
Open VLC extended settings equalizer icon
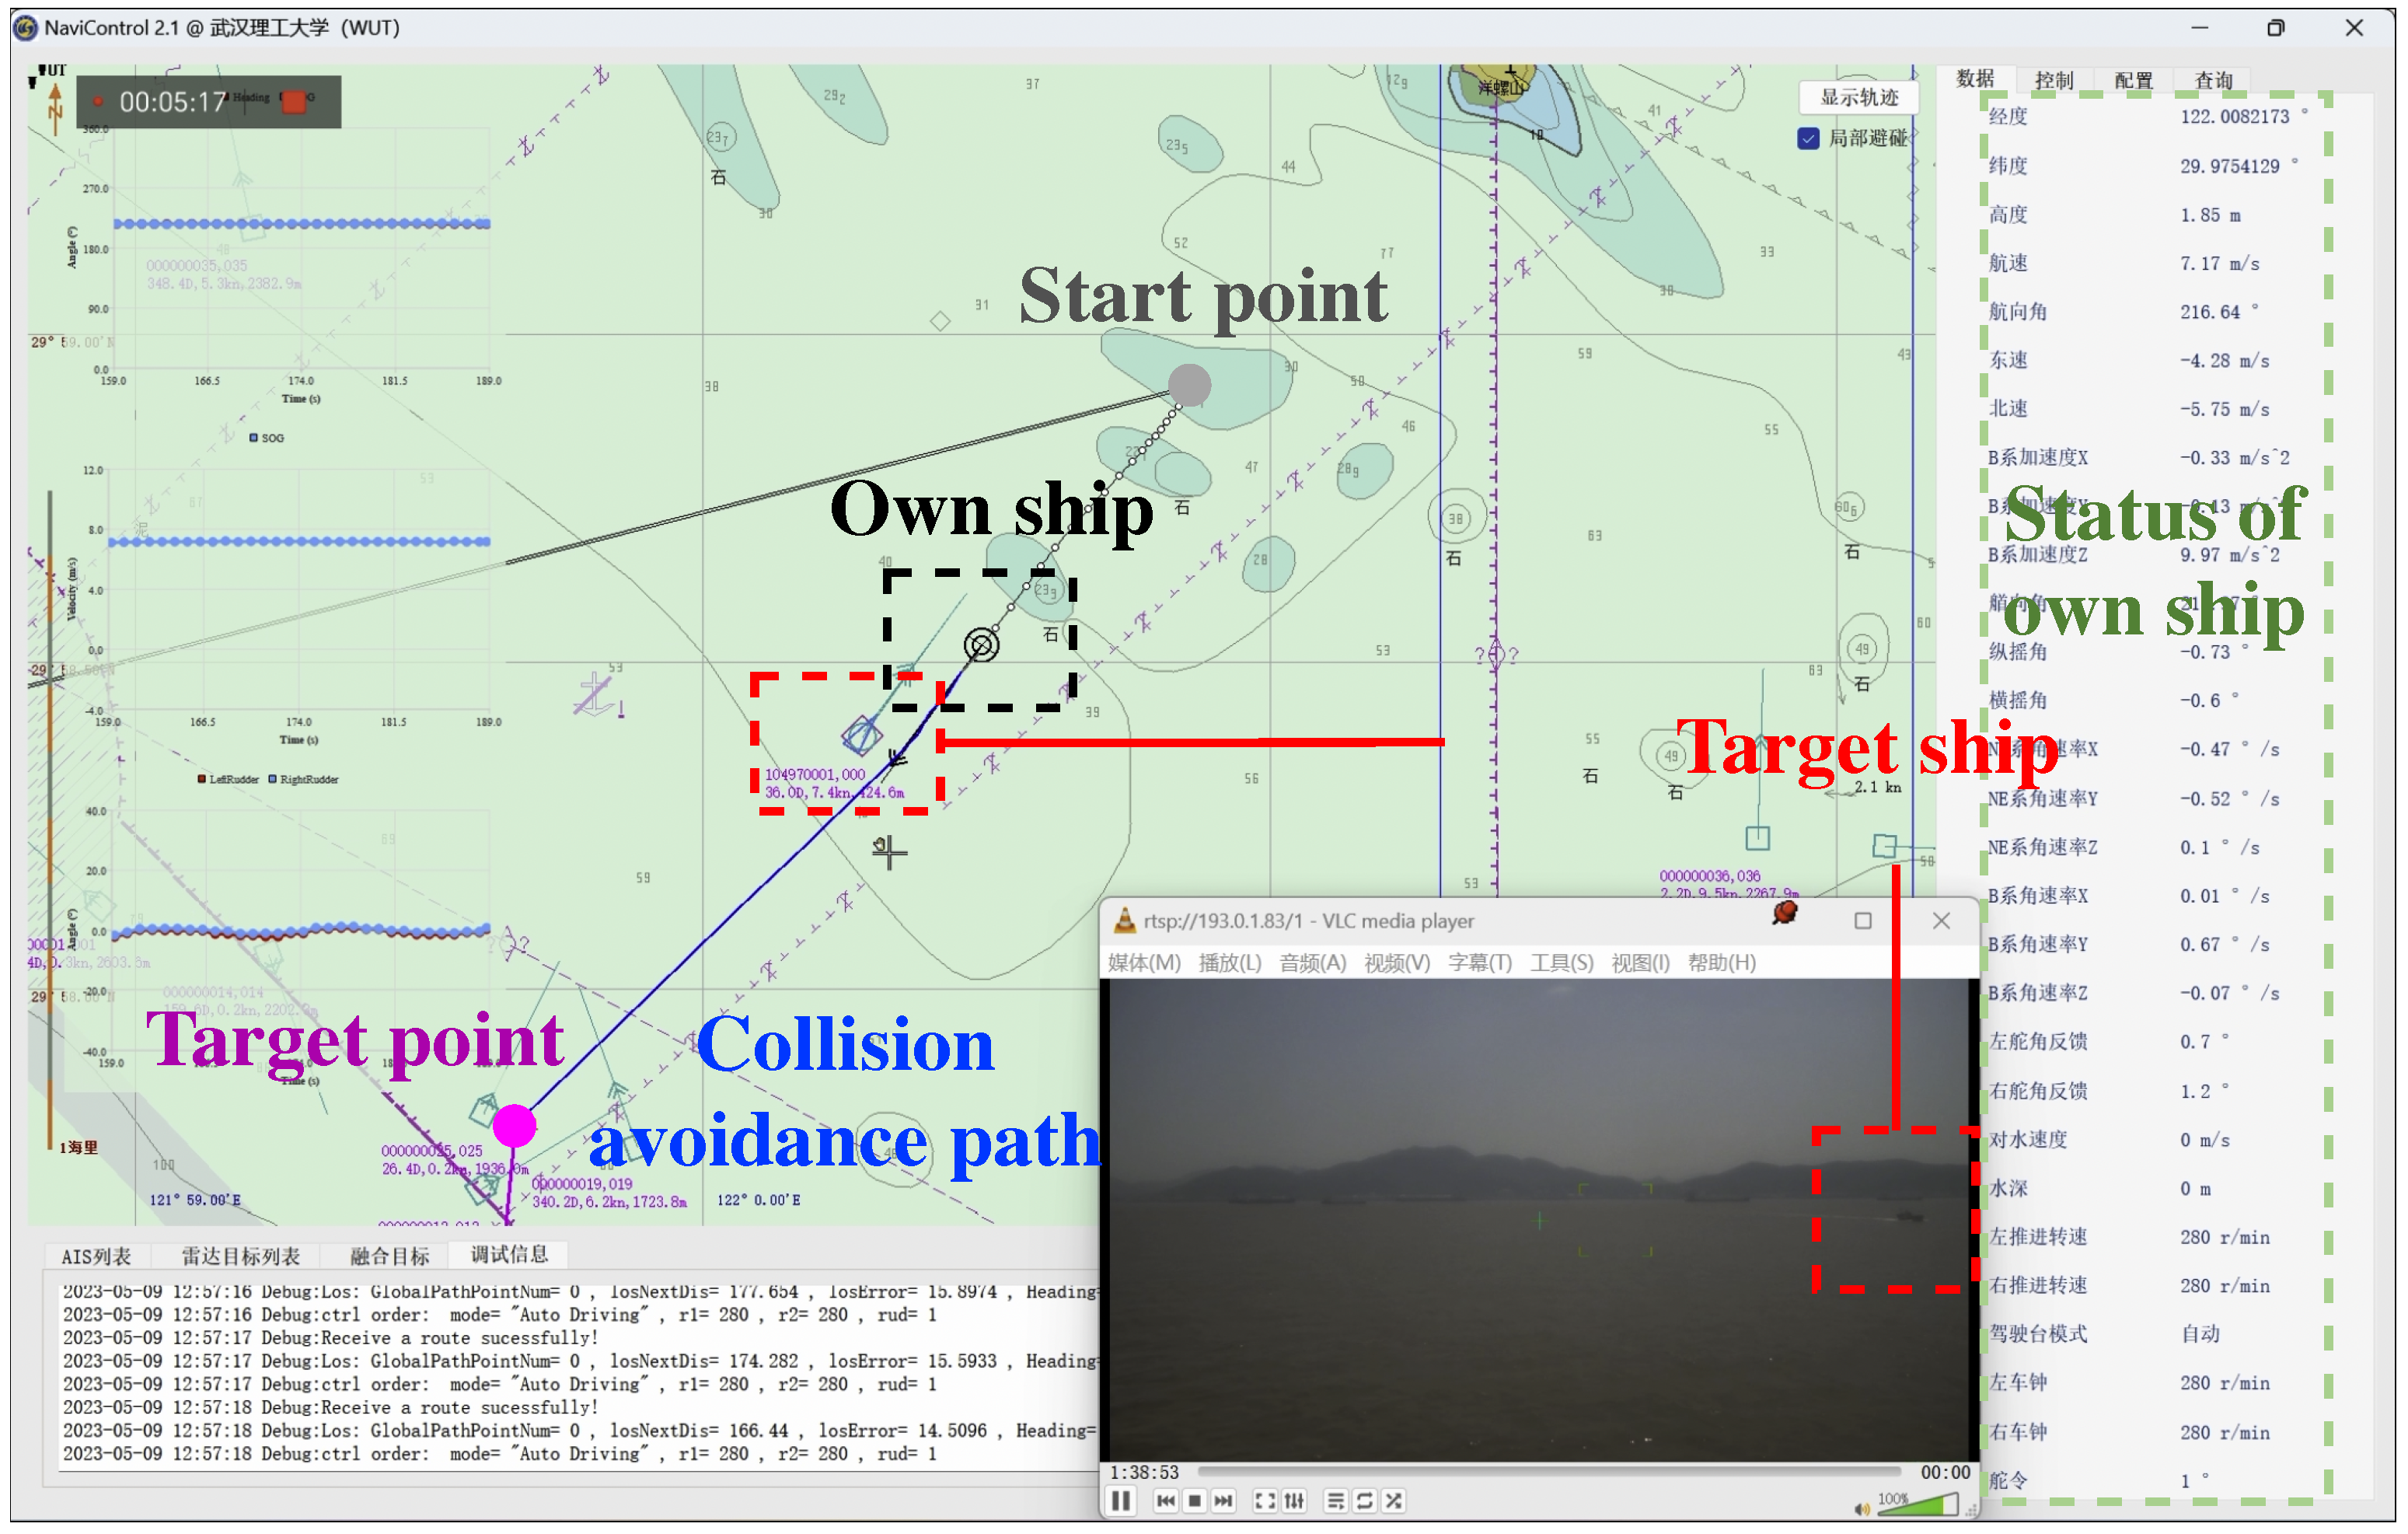1294,1501
